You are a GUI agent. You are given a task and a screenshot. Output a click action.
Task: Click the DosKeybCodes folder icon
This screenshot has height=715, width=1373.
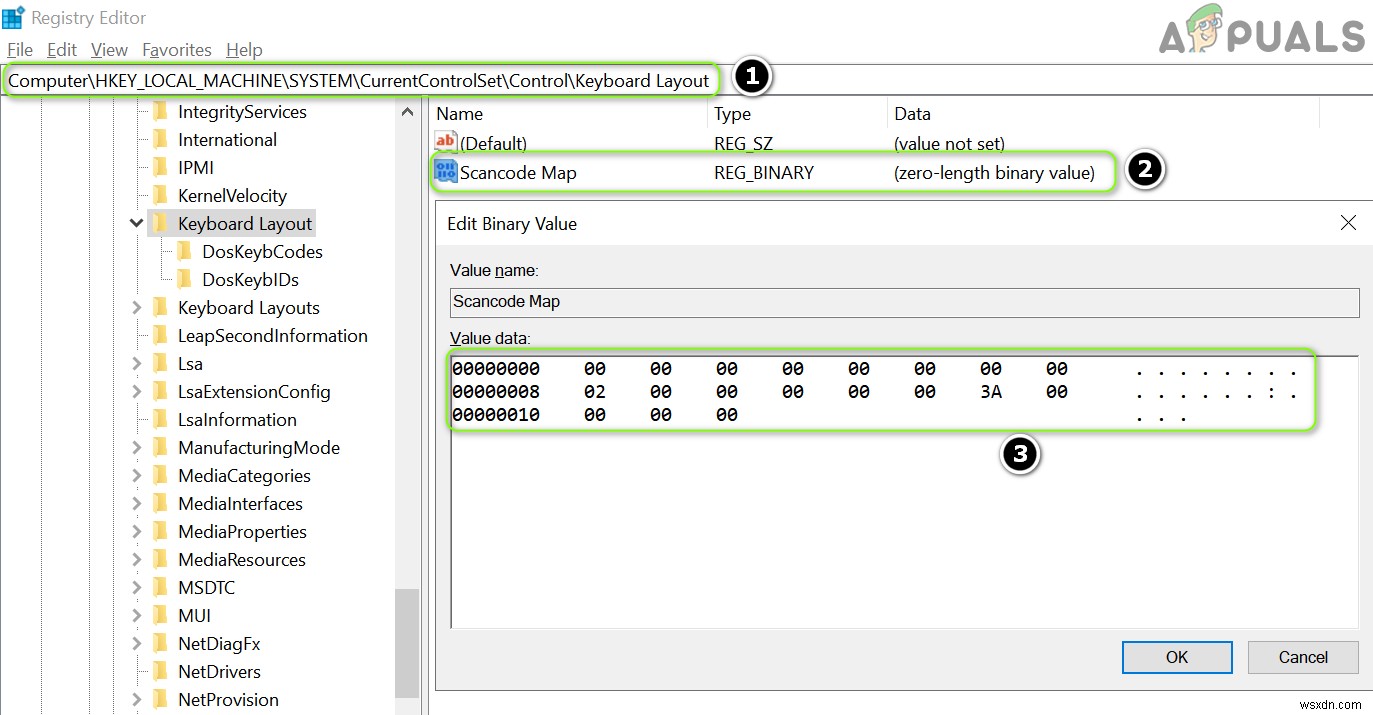(185, 252)
